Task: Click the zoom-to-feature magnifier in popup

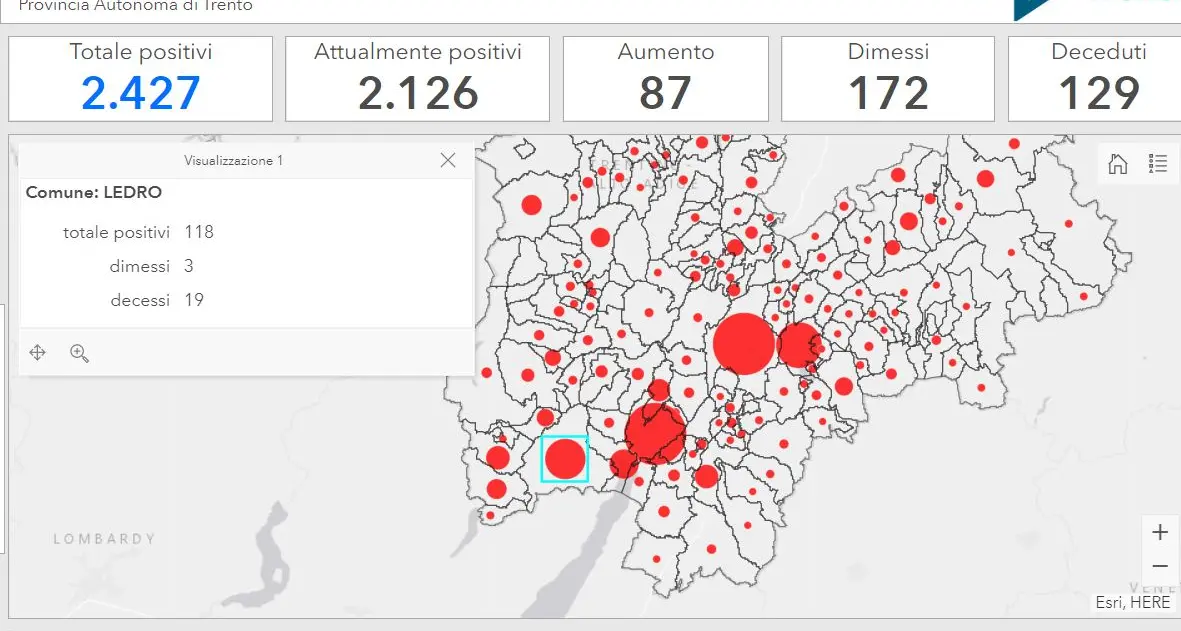Action: tap(79, 352)
